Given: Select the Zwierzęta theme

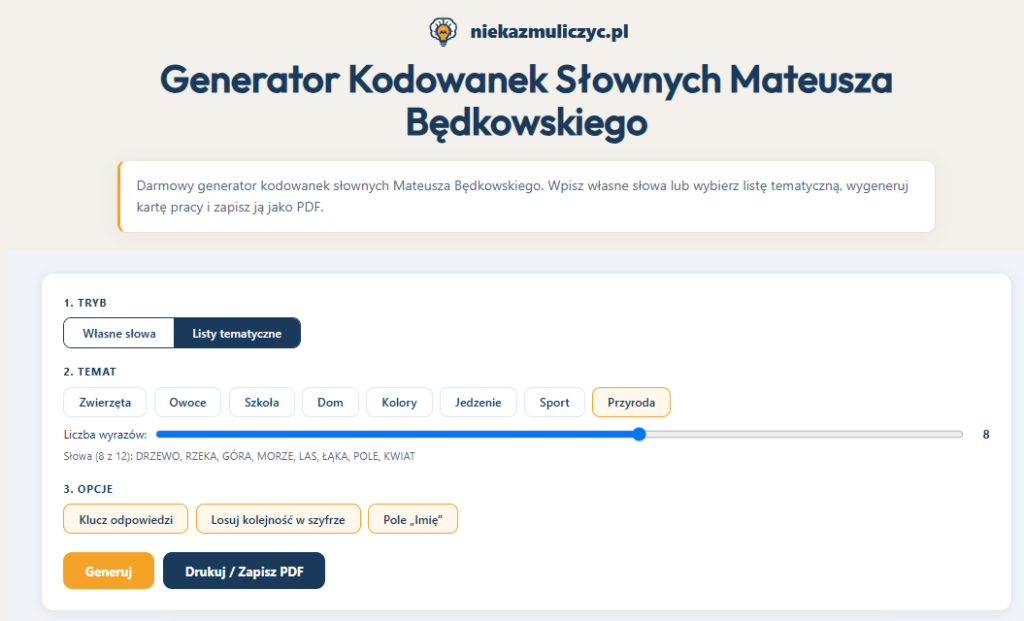Looking at the screenshot, I should coord(104,402).
